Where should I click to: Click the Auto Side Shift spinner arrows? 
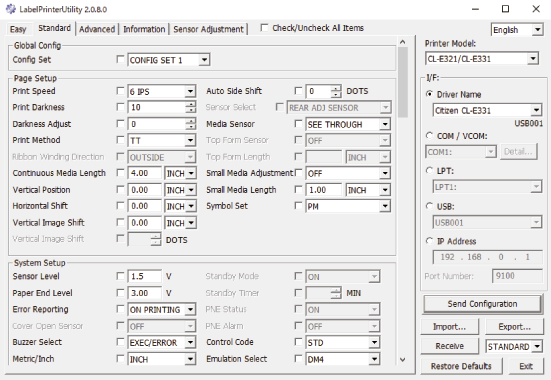click(336, 91)
